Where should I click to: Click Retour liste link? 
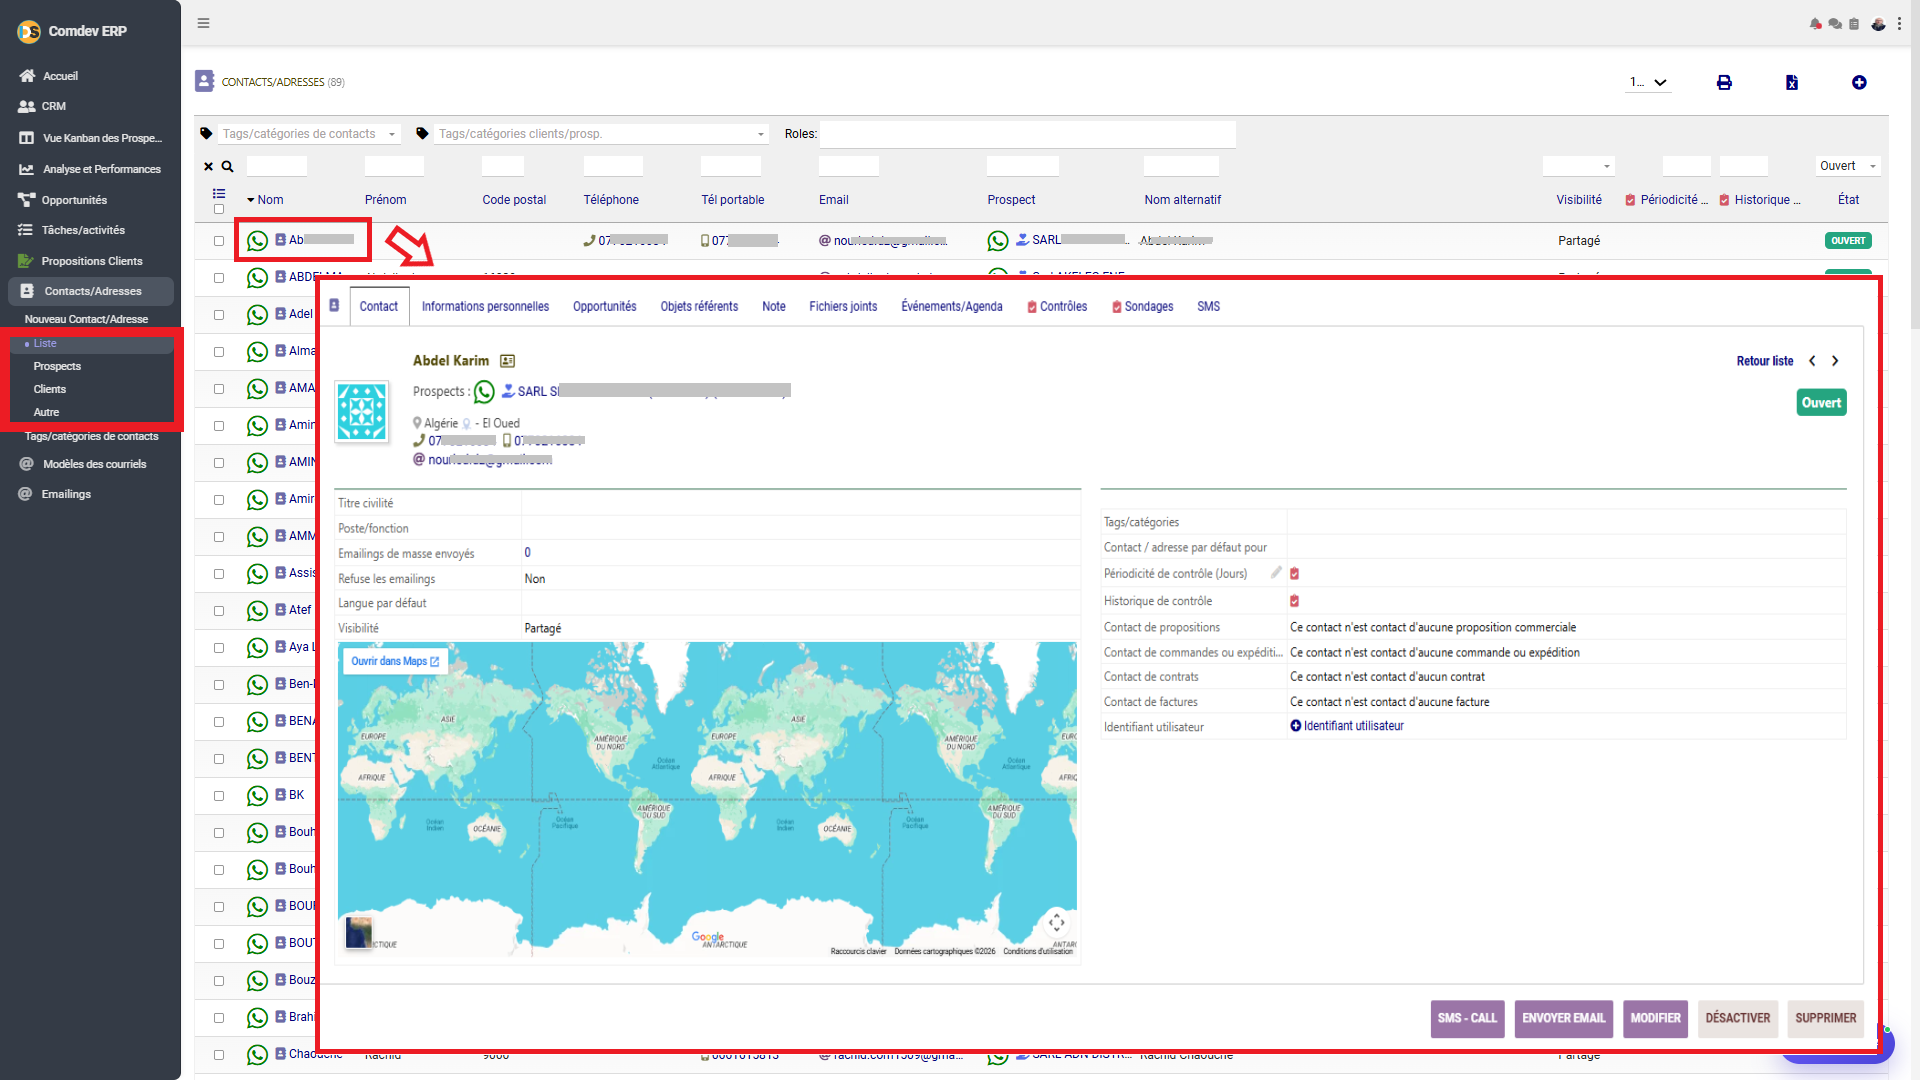click(x=1764, y=361)
